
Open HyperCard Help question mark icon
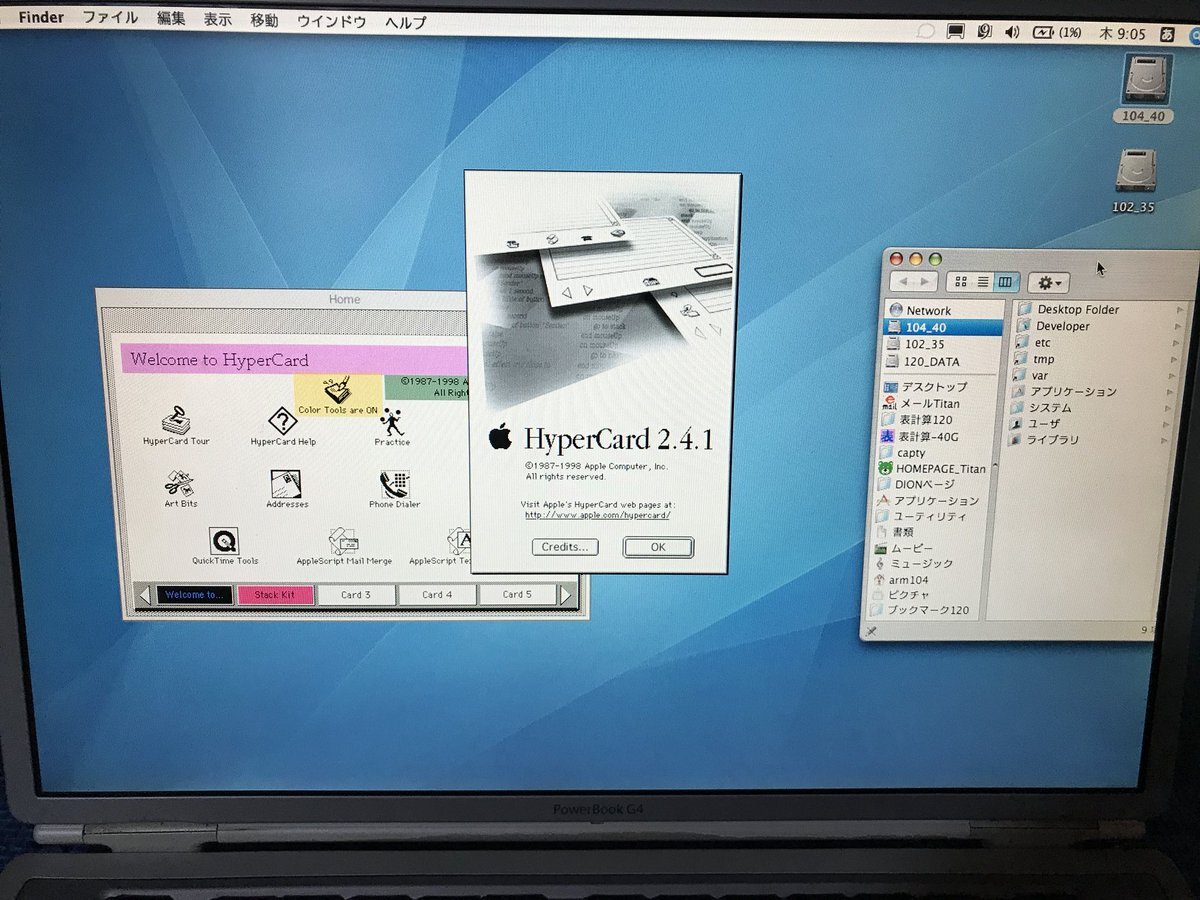[283, 421]
